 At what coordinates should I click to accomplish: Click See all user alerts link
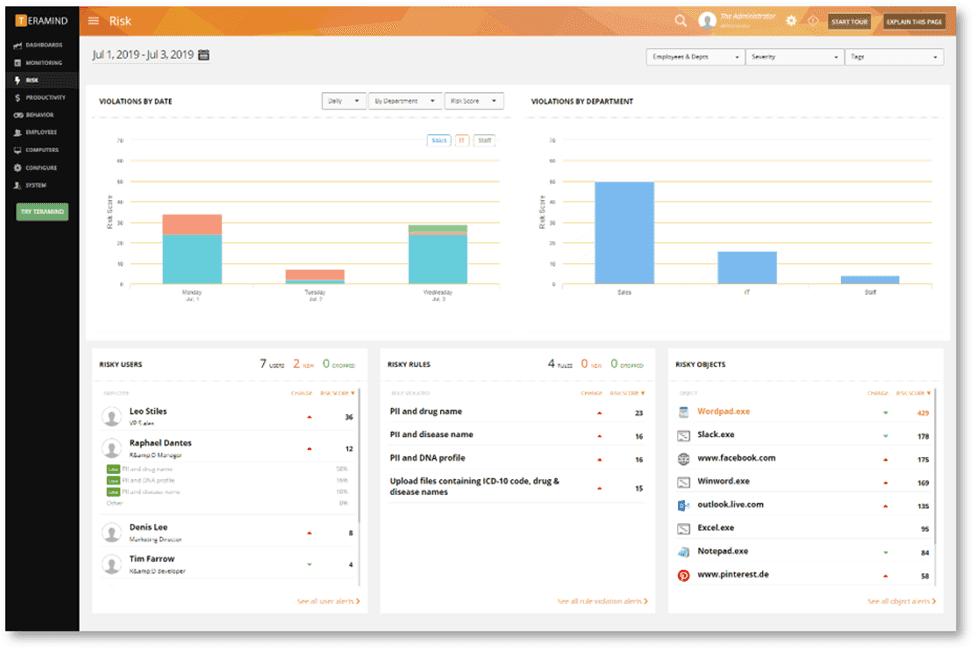point(328,601)
